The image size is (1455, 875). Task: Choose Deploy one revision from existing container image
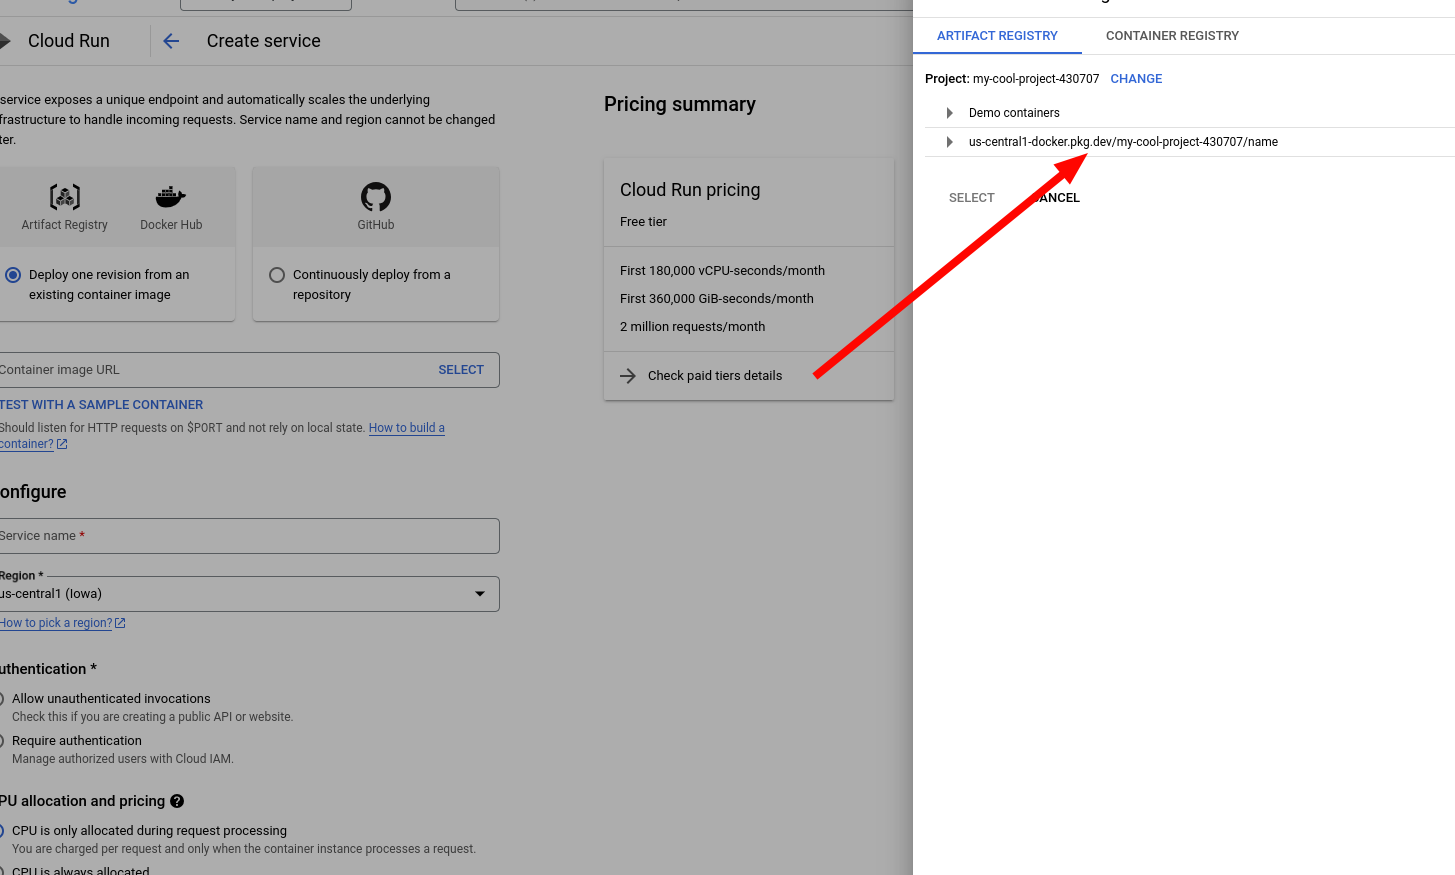click(x=13, y=275)
